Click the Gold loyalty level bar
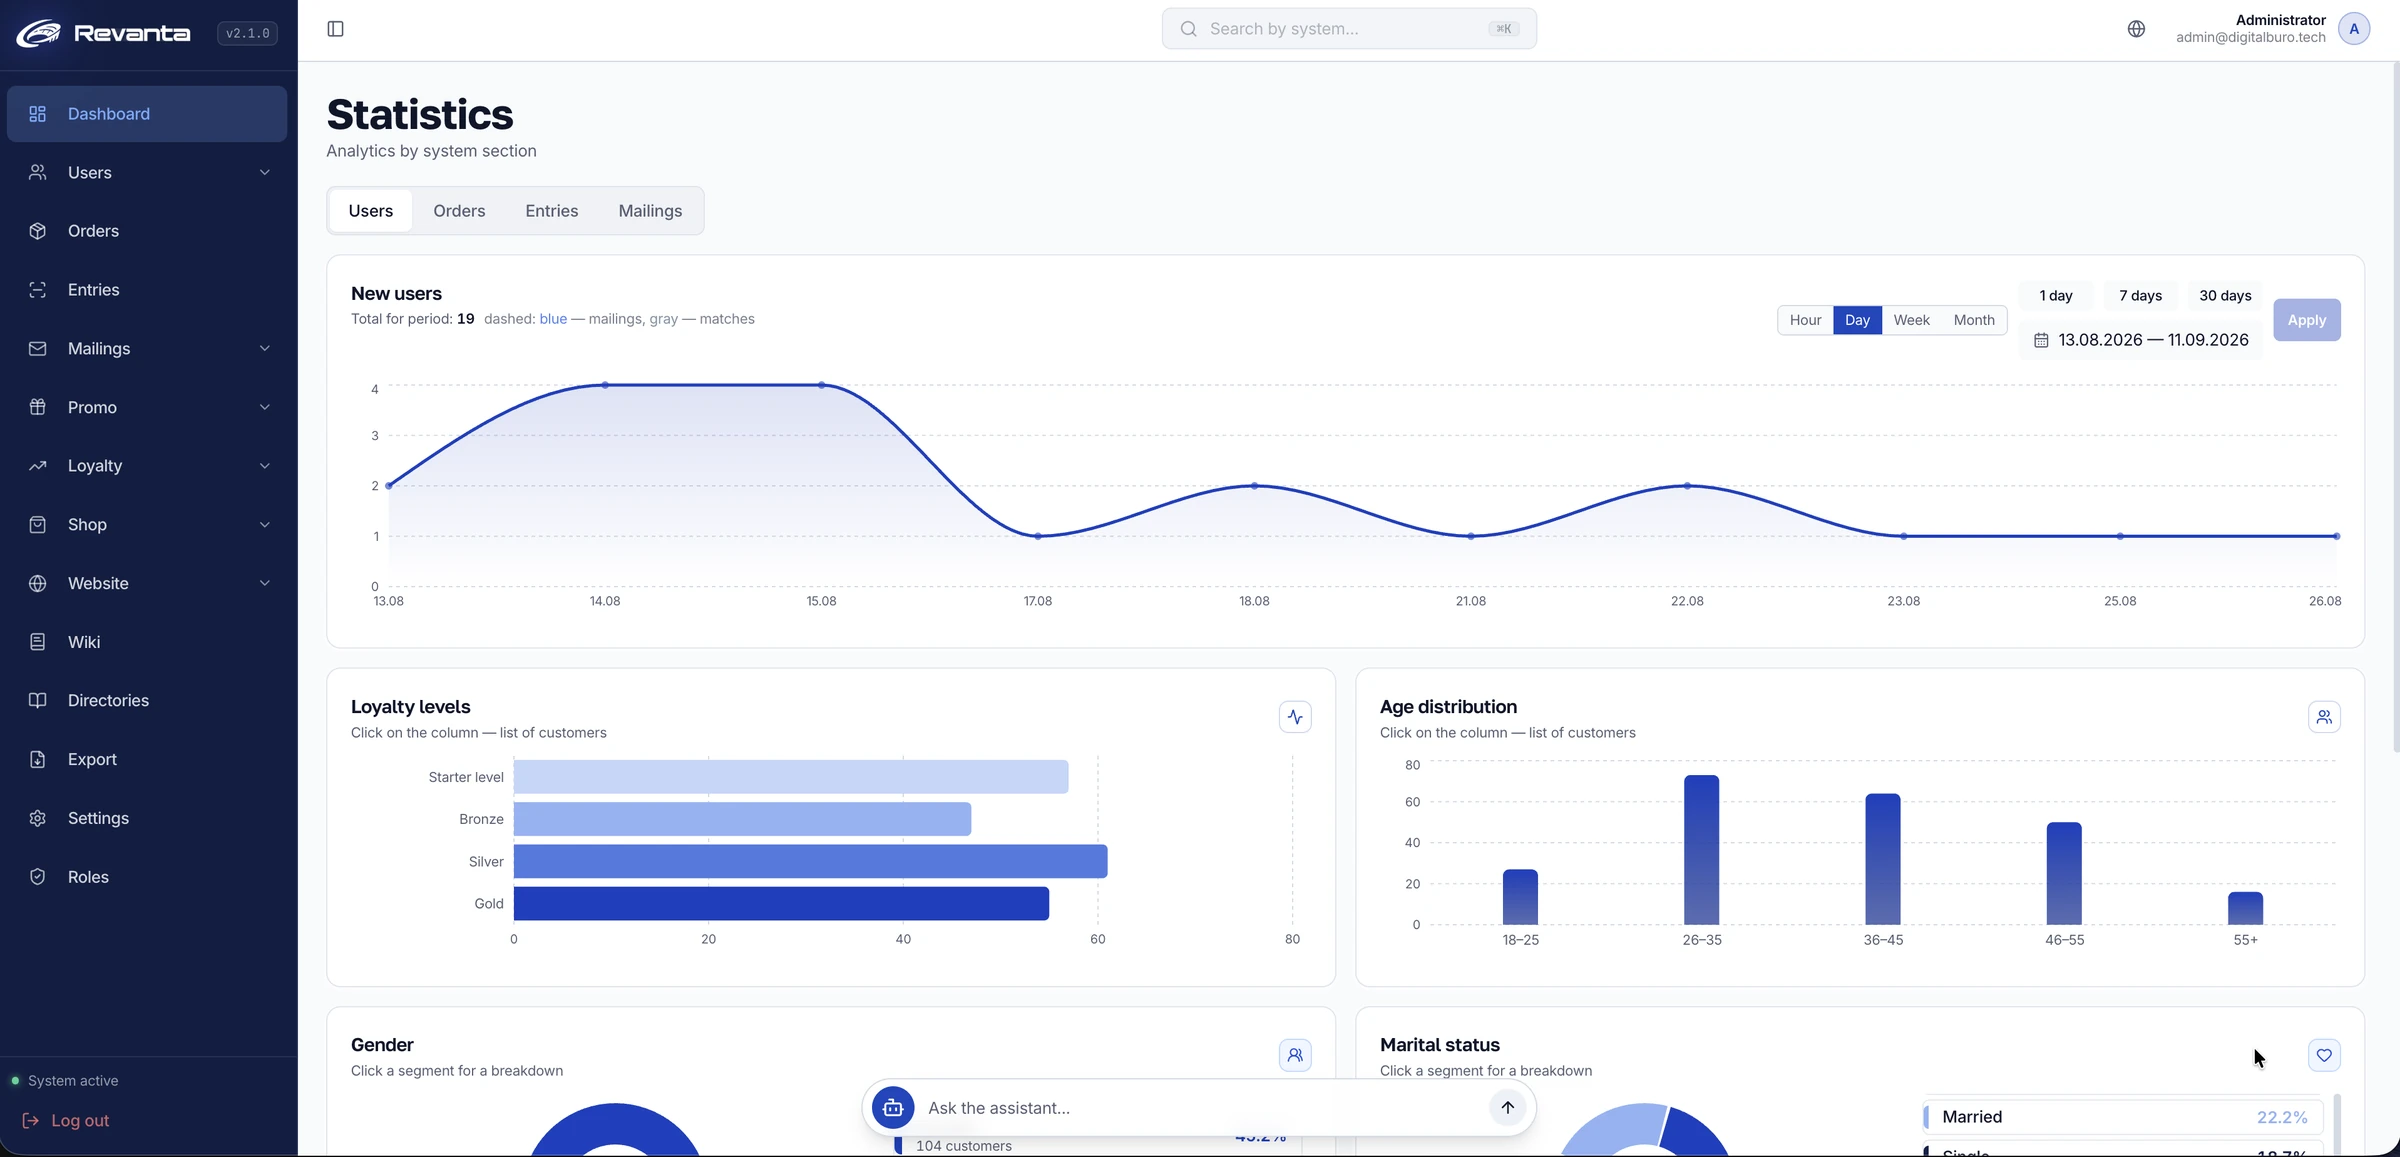This screenshot has width=2400, height=1157. click(781, 903)
